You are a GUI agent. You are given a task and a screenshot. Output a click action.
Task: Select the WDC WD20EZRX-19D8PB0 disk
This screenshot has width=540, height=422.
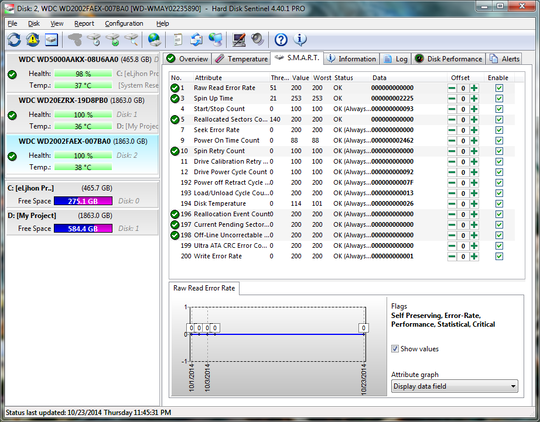[x=83, y=114]
